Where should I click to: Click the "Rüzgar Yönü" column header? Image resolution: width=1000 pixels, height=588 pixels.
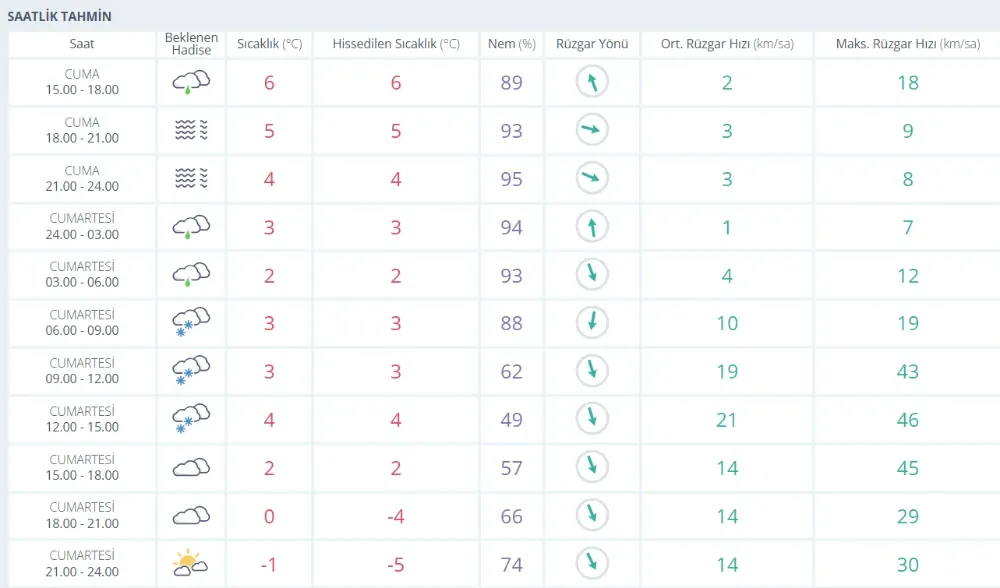coord(592,44)
